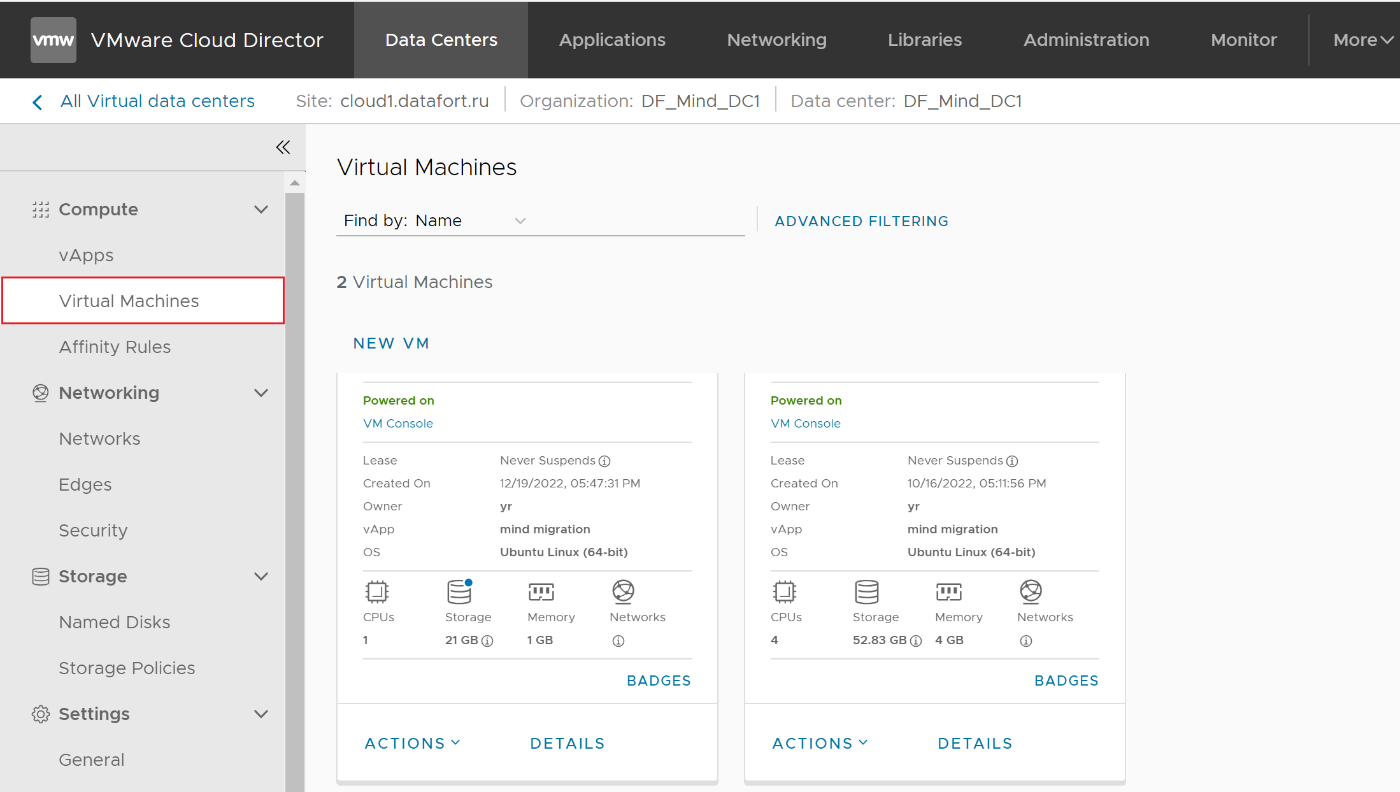
Task: Open DETAILS of 10/16/2022 VM
Action: pyautogui.click(x=975, y=743)
